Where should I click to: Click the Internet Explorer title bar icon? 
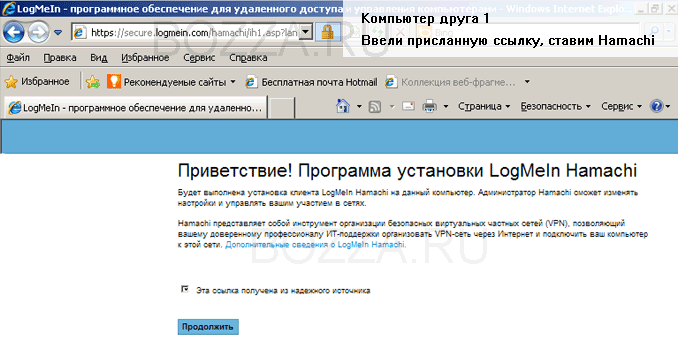[9, 9]
